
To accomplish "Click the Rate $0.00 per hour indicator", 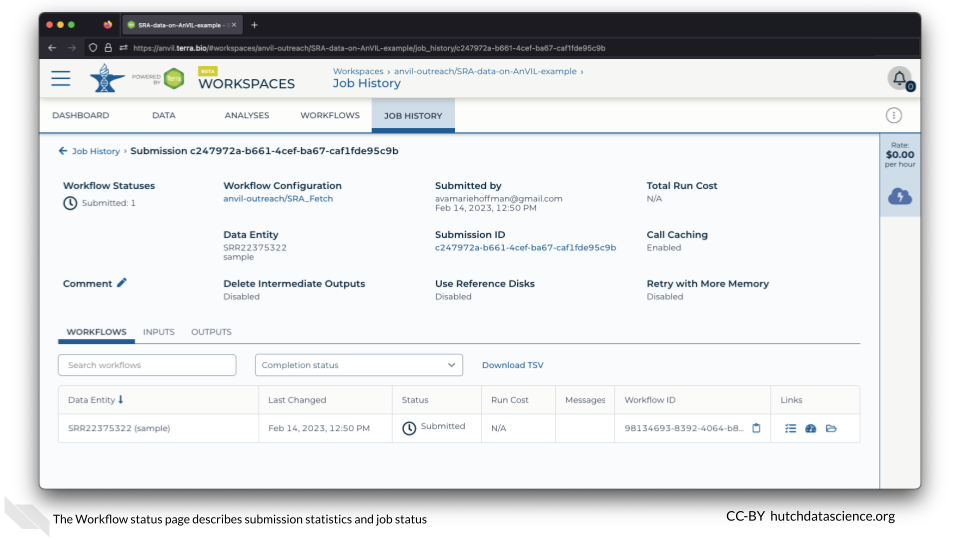I will coord(899,154).
